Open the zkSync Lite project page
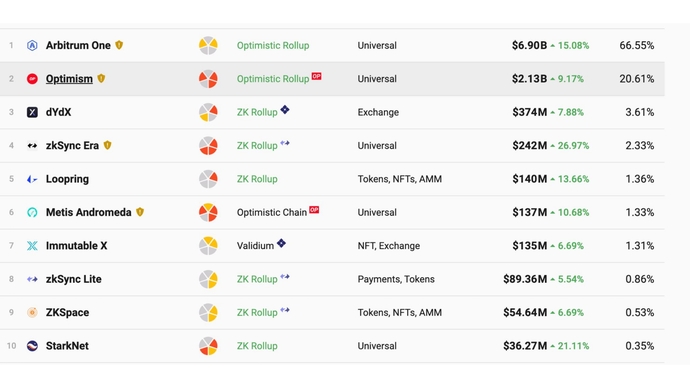The image size is (690, 388). point(73,279)
